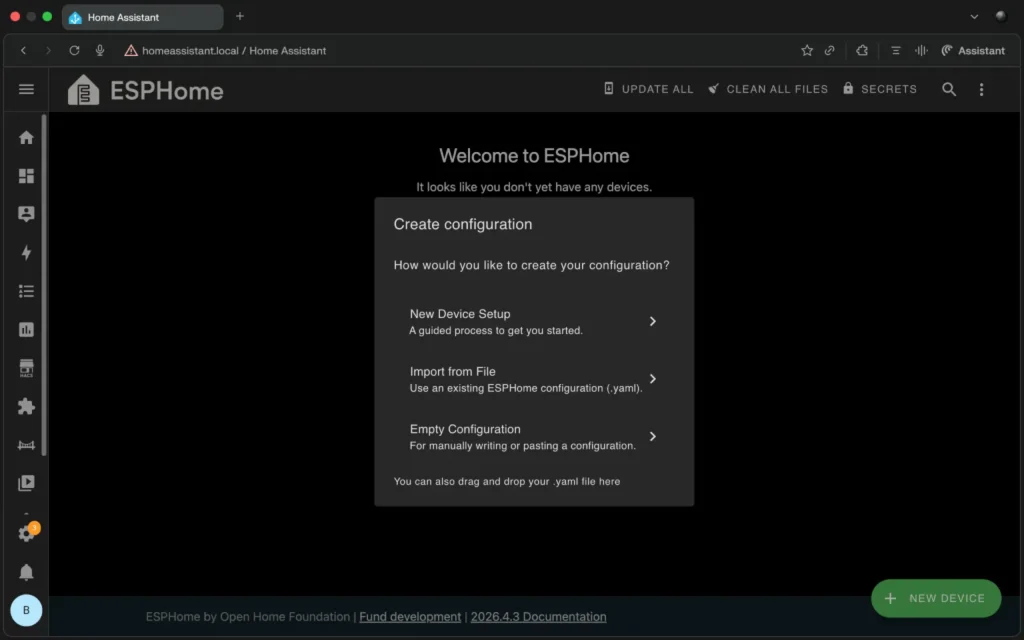This screenshot has height=640, width=1024.
Task: Bookmark page with star icon
Action: 807,50
